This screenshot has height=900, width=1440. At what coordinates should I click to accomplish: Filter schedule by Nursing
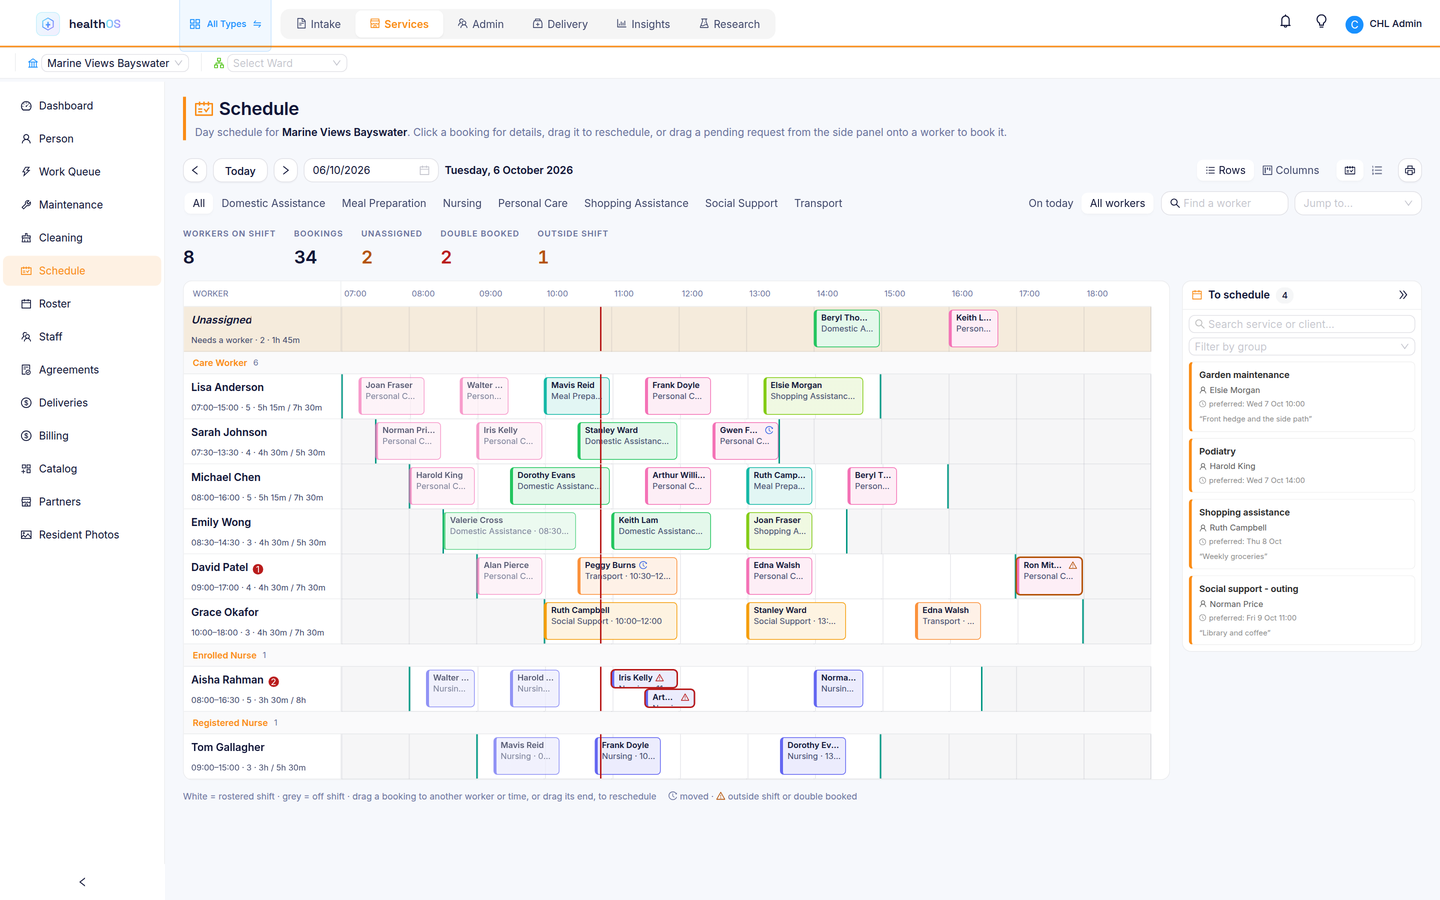tap(462, 203)
